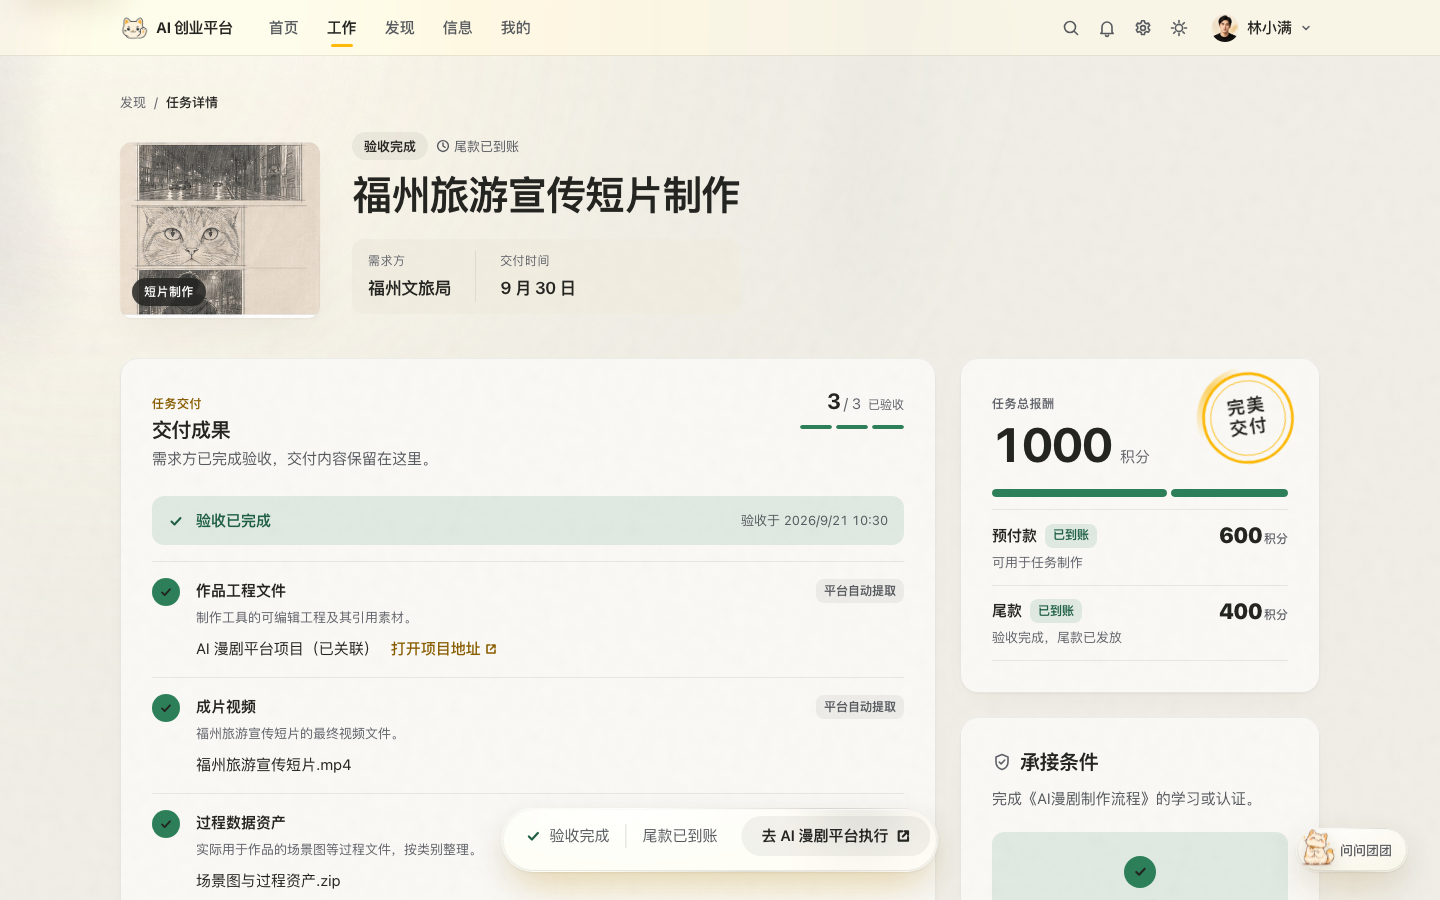1440x900 pixels.
Task: Open search with the magnifier icon
Action: pyautogui.click(x=1071, y=28)
